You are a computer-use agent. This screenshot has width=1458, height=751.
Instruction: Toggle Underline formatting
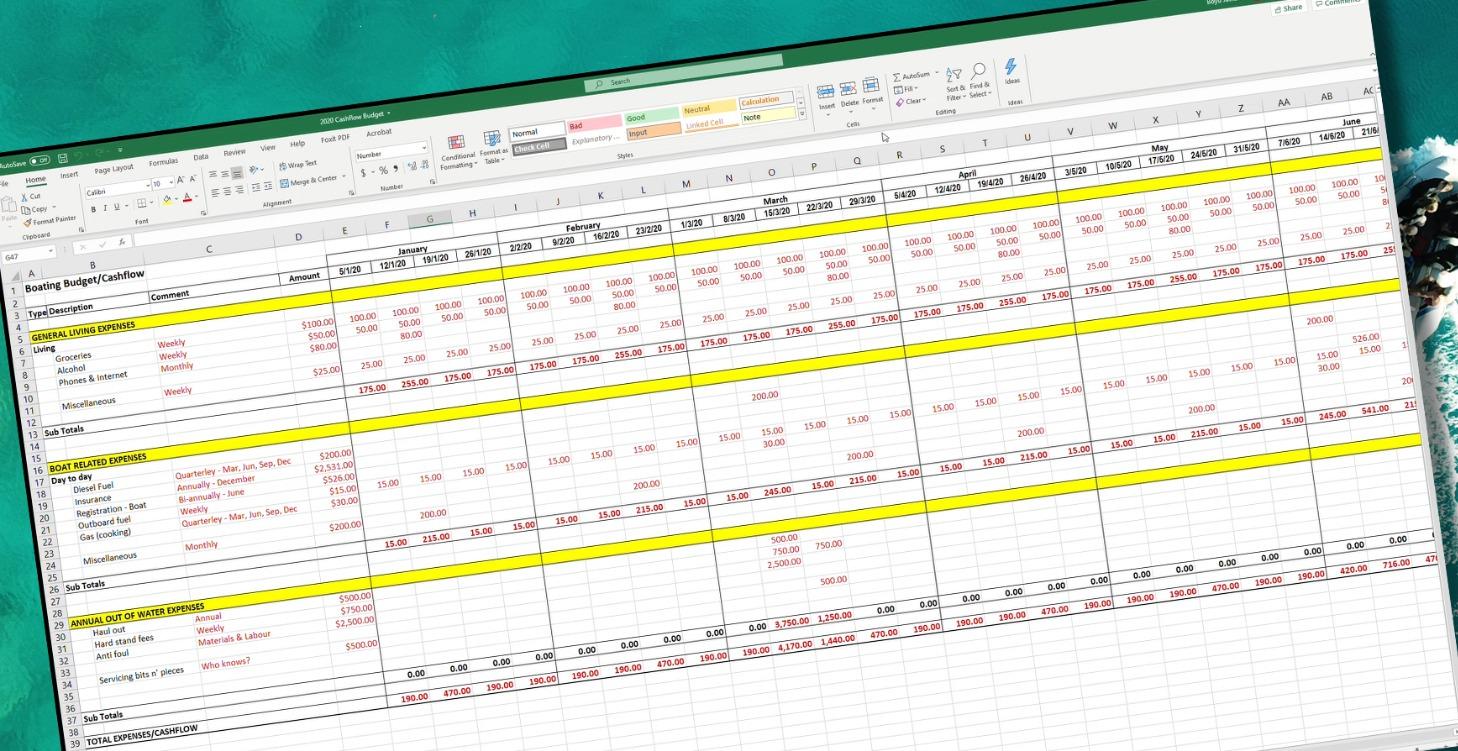117,207
